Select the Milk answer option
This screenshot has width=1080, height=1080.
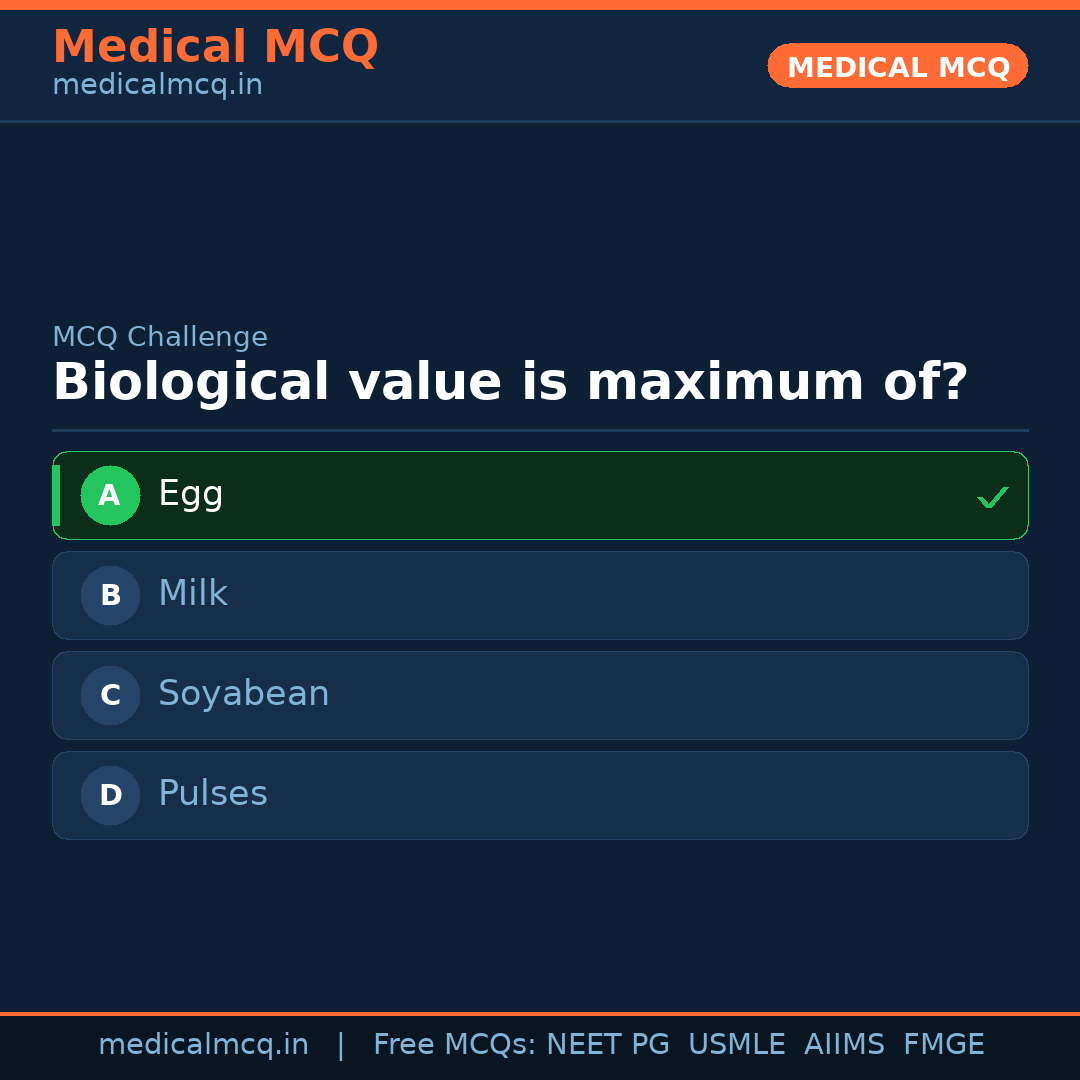click(x=540, y=595)
